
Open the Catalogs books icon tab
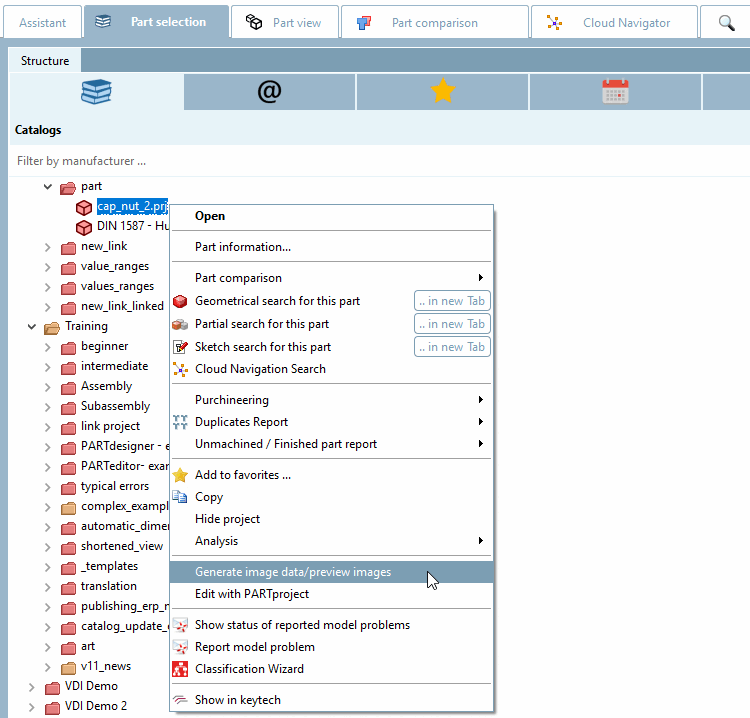(96, 91)
